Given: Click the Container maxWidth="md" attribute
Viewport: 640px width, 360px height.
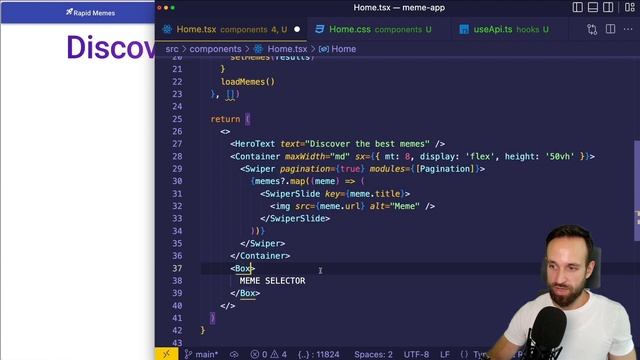Looking at the screenshot, I should coord(317,156).
